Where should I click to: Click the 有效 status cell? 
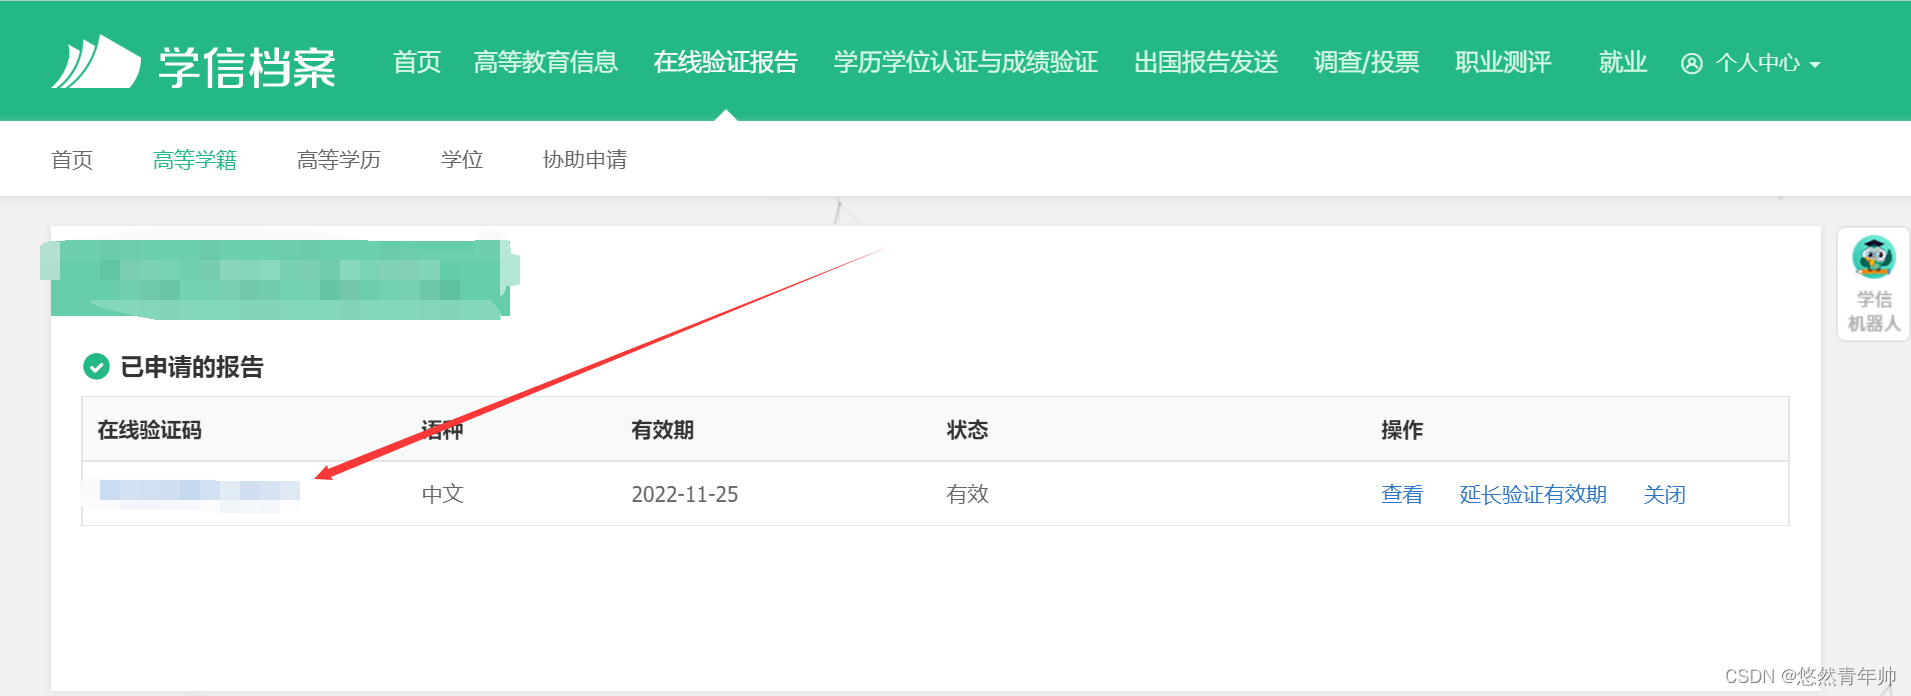click(968, 494)
